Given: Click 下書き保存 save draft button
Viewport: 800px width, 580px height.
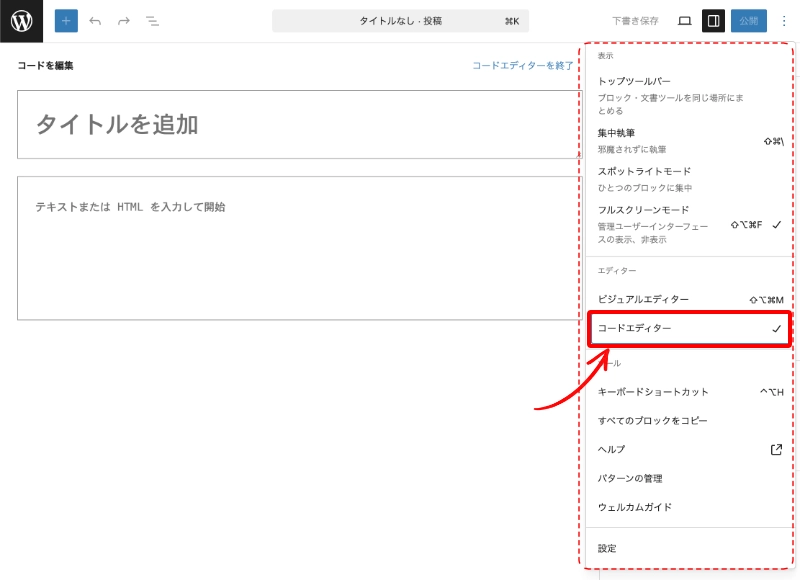Looking at the screenshot, I should click(635, 21).
